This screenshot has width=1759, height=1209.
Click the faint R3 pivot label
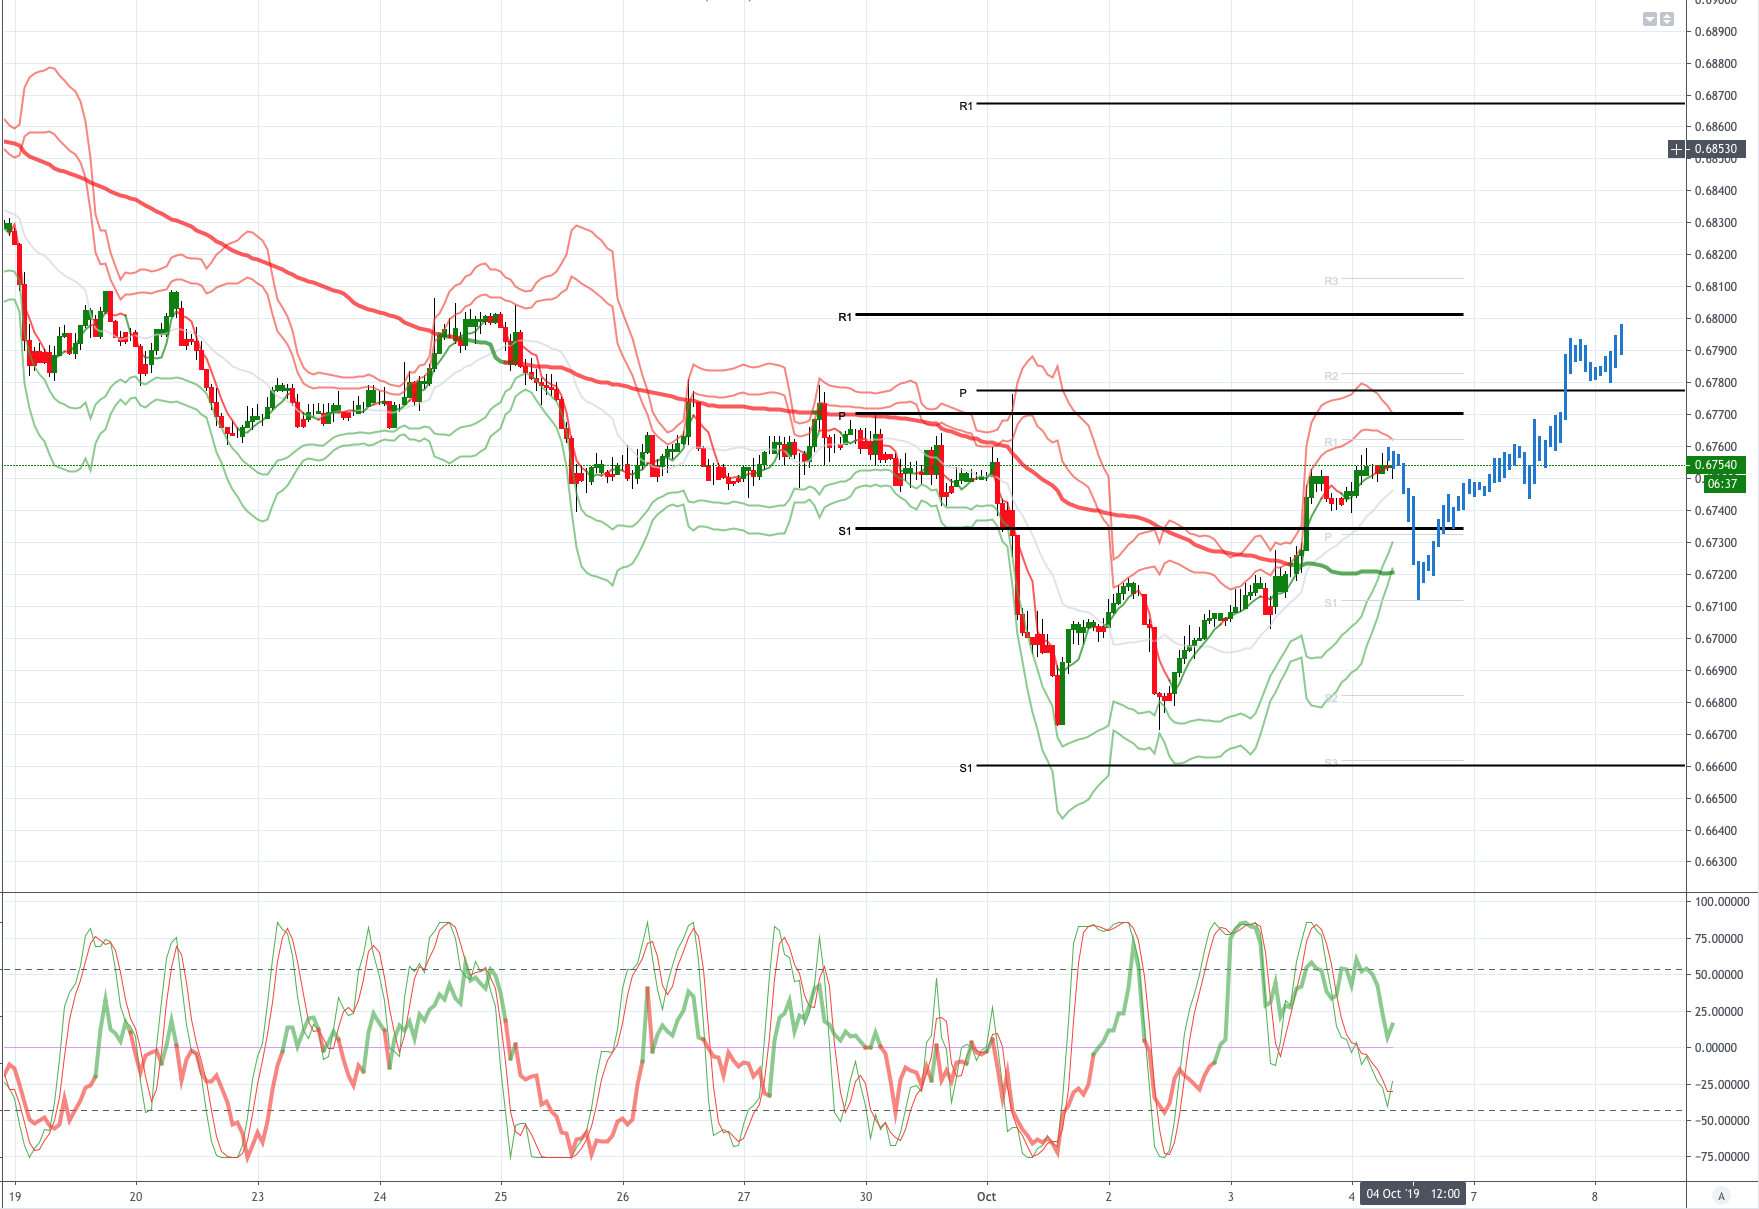pos(1331,282)
